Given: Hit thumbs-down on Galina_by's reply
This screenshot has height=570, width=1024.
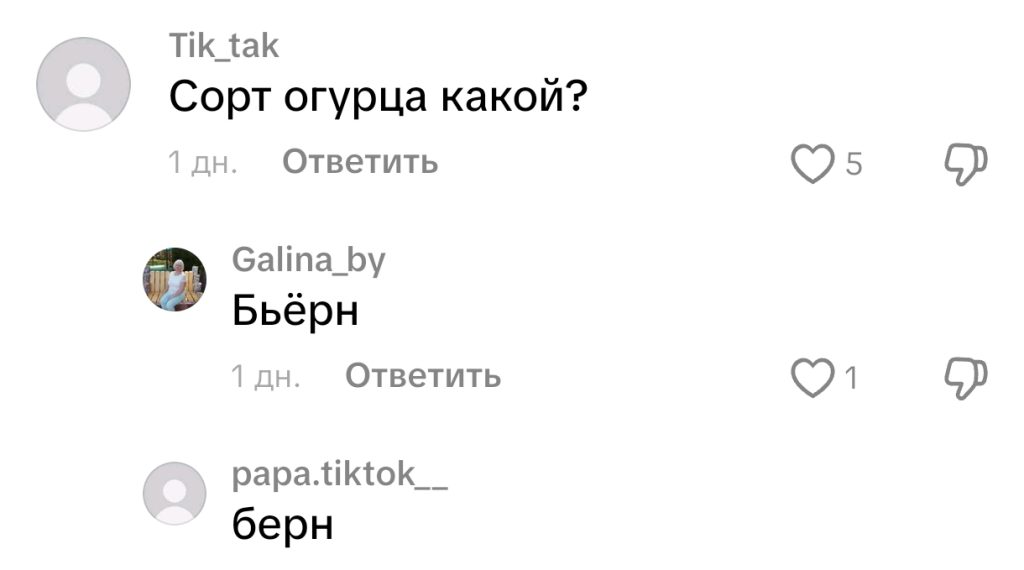Looking at the screenshot, I should [966, 379].
